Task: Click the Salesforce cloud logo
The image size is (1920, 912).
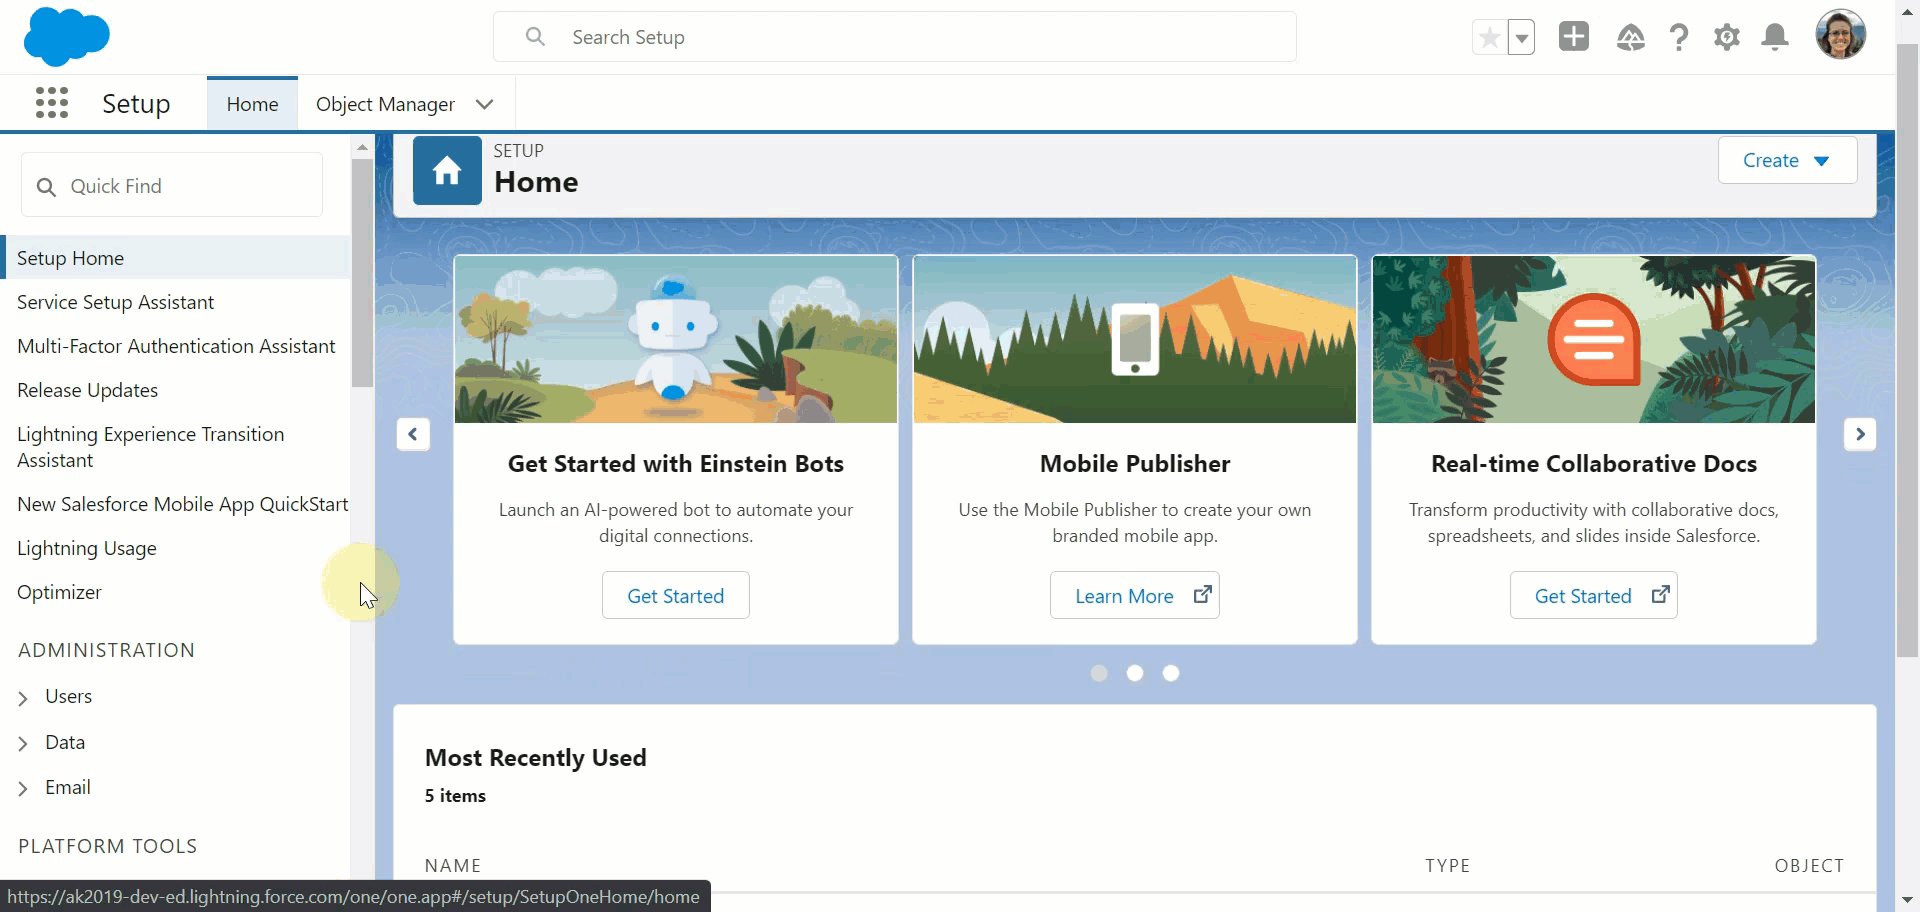Action: [x=66, y=36]
